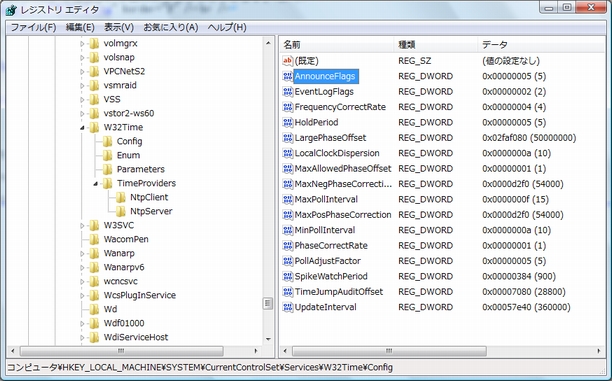Image resolution: width=612 pixels, height=381 pixels.
Task: Open the 表示(V) menu
Action: [x=119, y=27]
